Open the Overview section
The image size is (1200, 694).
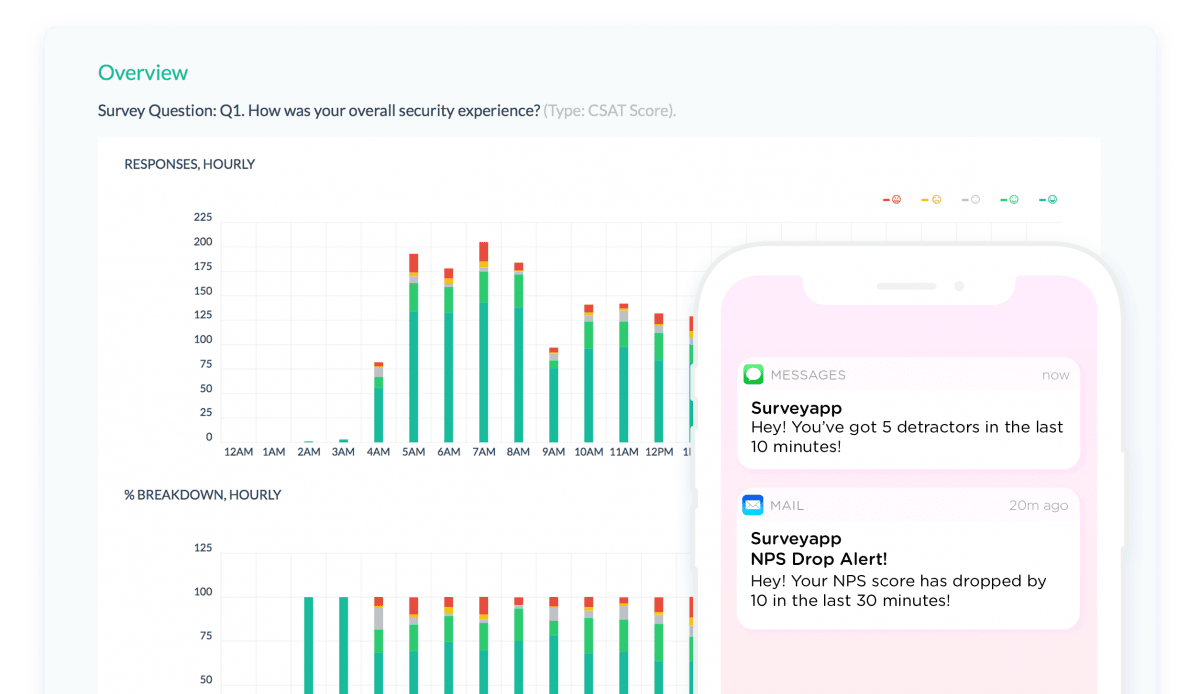(143, 72)
